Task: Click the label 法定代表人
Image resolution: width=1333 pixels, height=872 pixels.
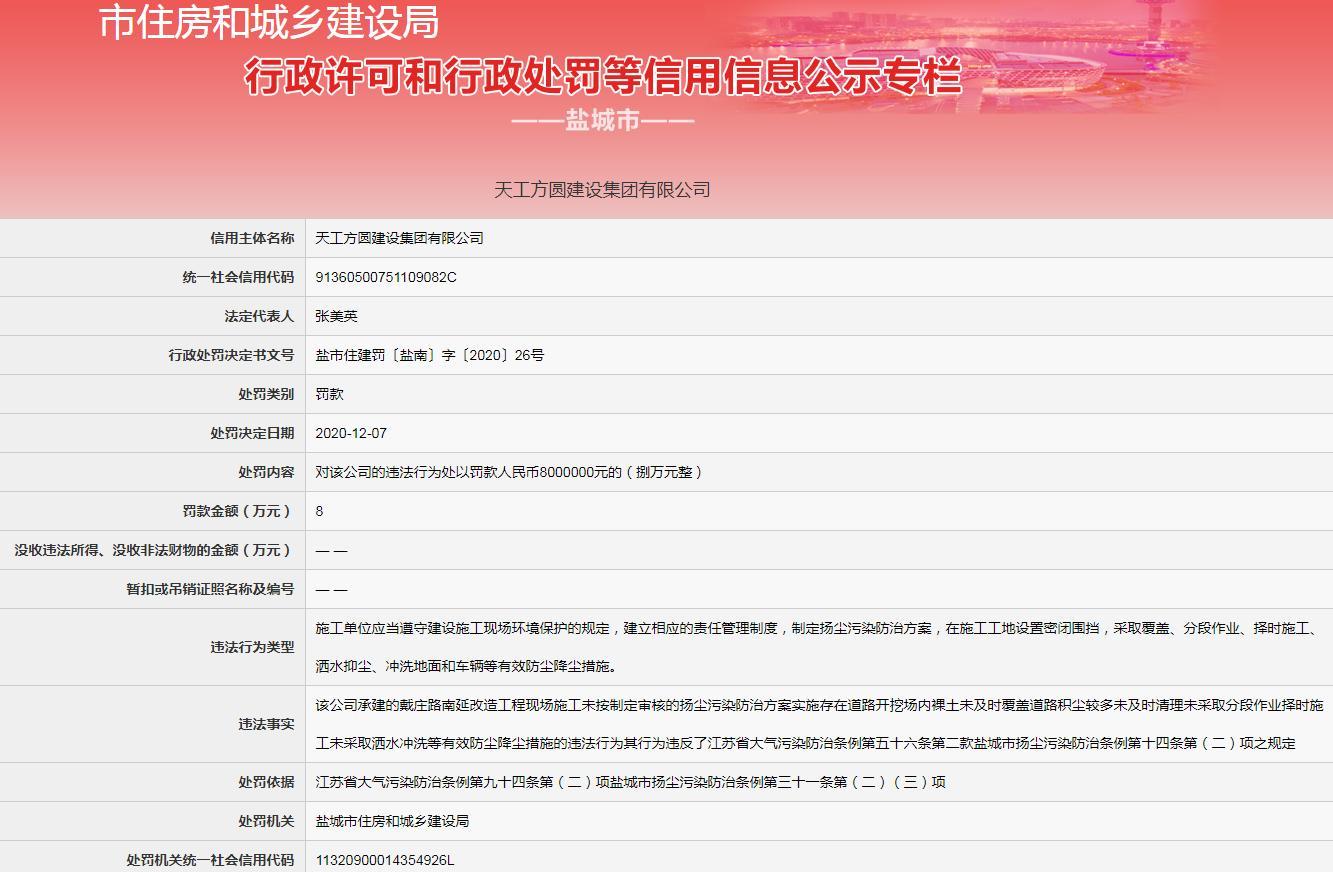Action: [x=259, y=316]
